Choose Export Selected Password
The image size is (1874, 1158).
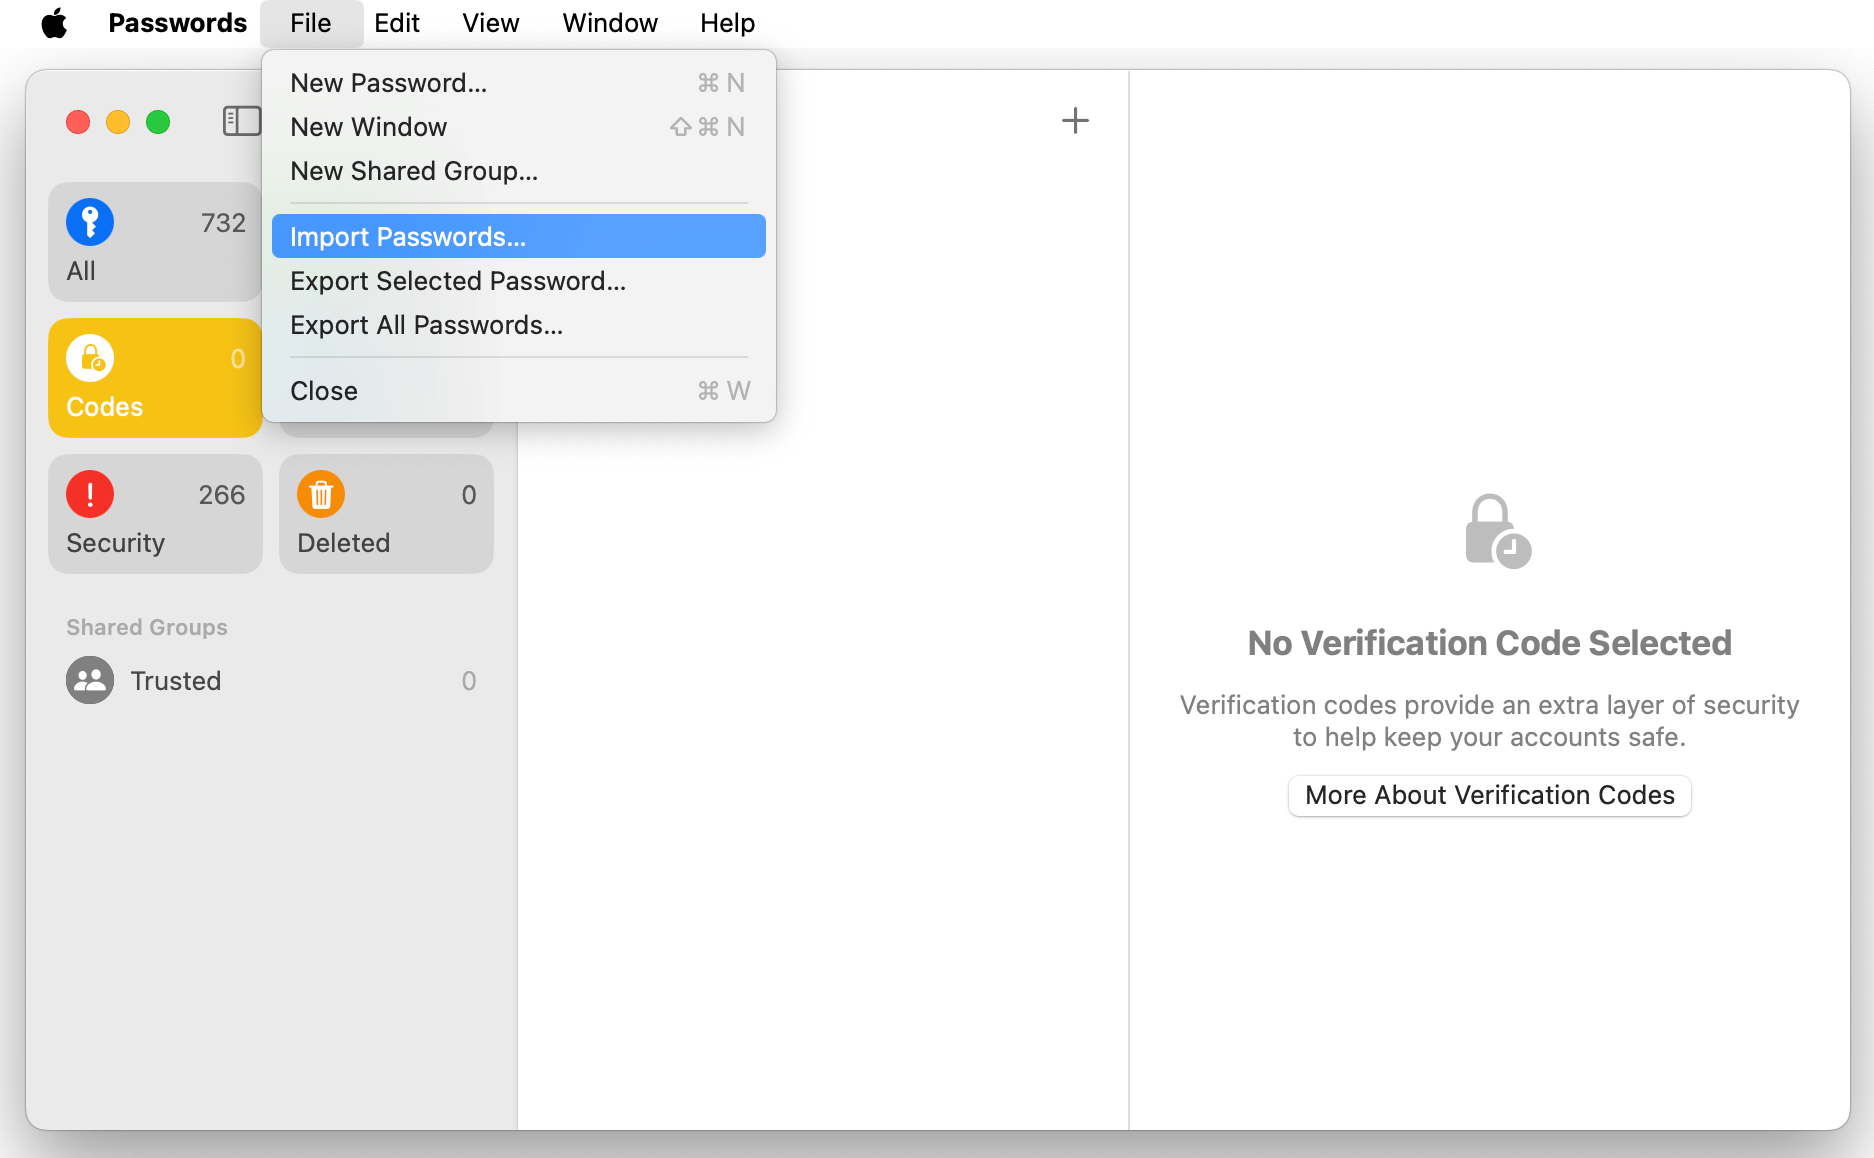tap(458, 281)
